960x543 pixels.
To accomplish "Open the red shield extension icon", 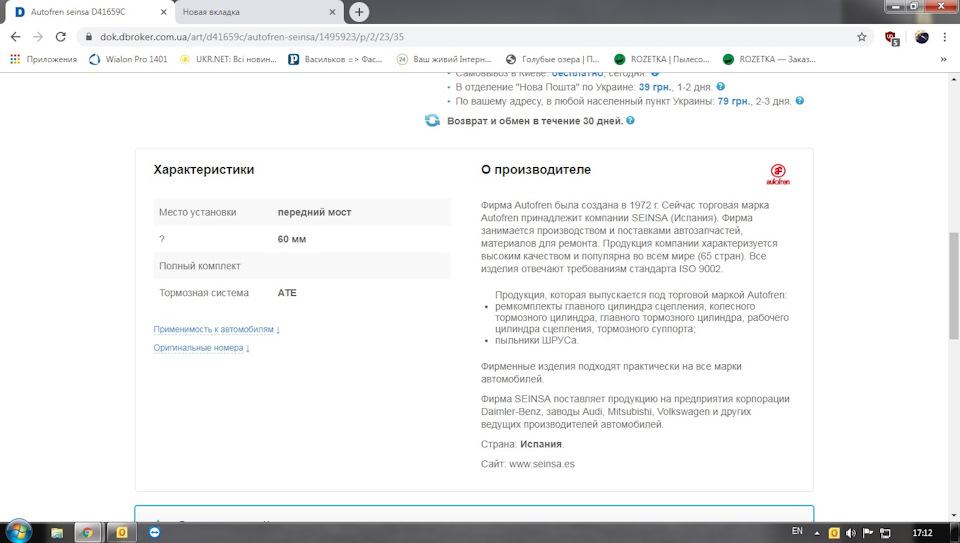I will tap(891, 38).
